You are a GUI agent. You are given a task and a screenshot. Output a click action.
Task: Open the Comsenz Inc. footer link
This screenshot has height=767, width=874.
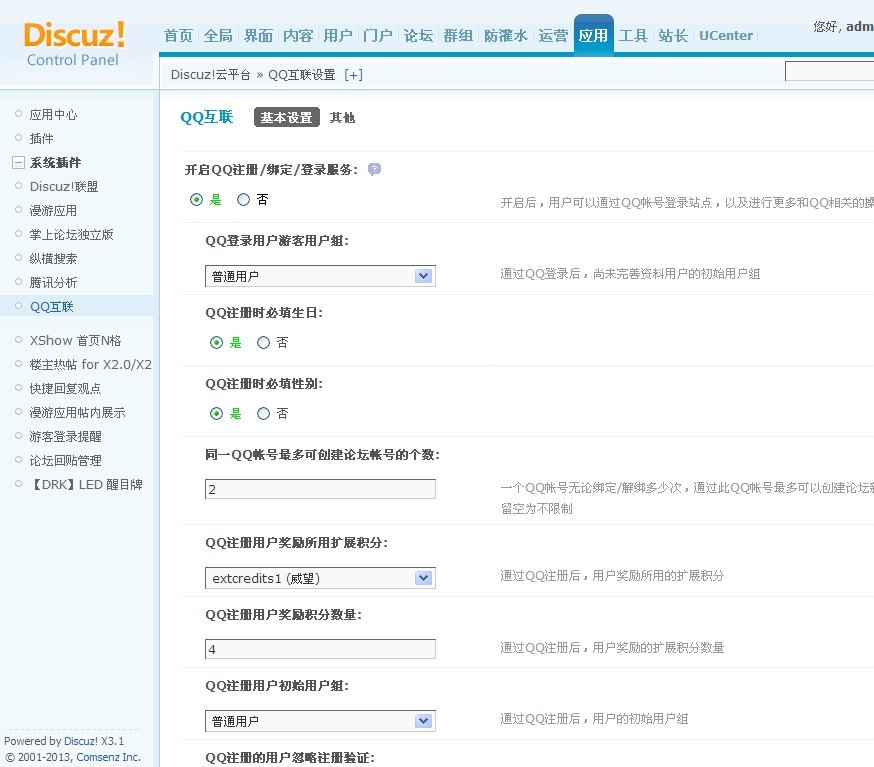(x=108, y=757)
